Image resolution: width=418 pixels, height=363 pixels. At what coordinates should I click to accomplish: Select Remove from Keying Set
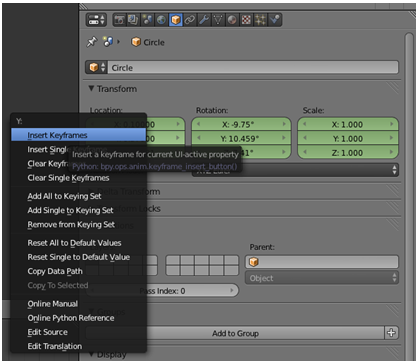tap(79, 225)
